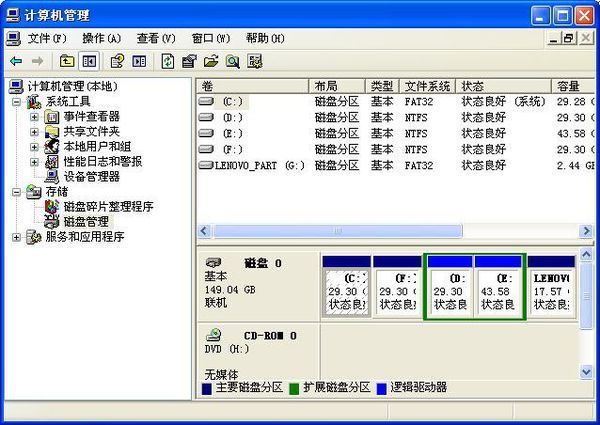Expand the 事件查看器 tree node

tap(35, 117)
